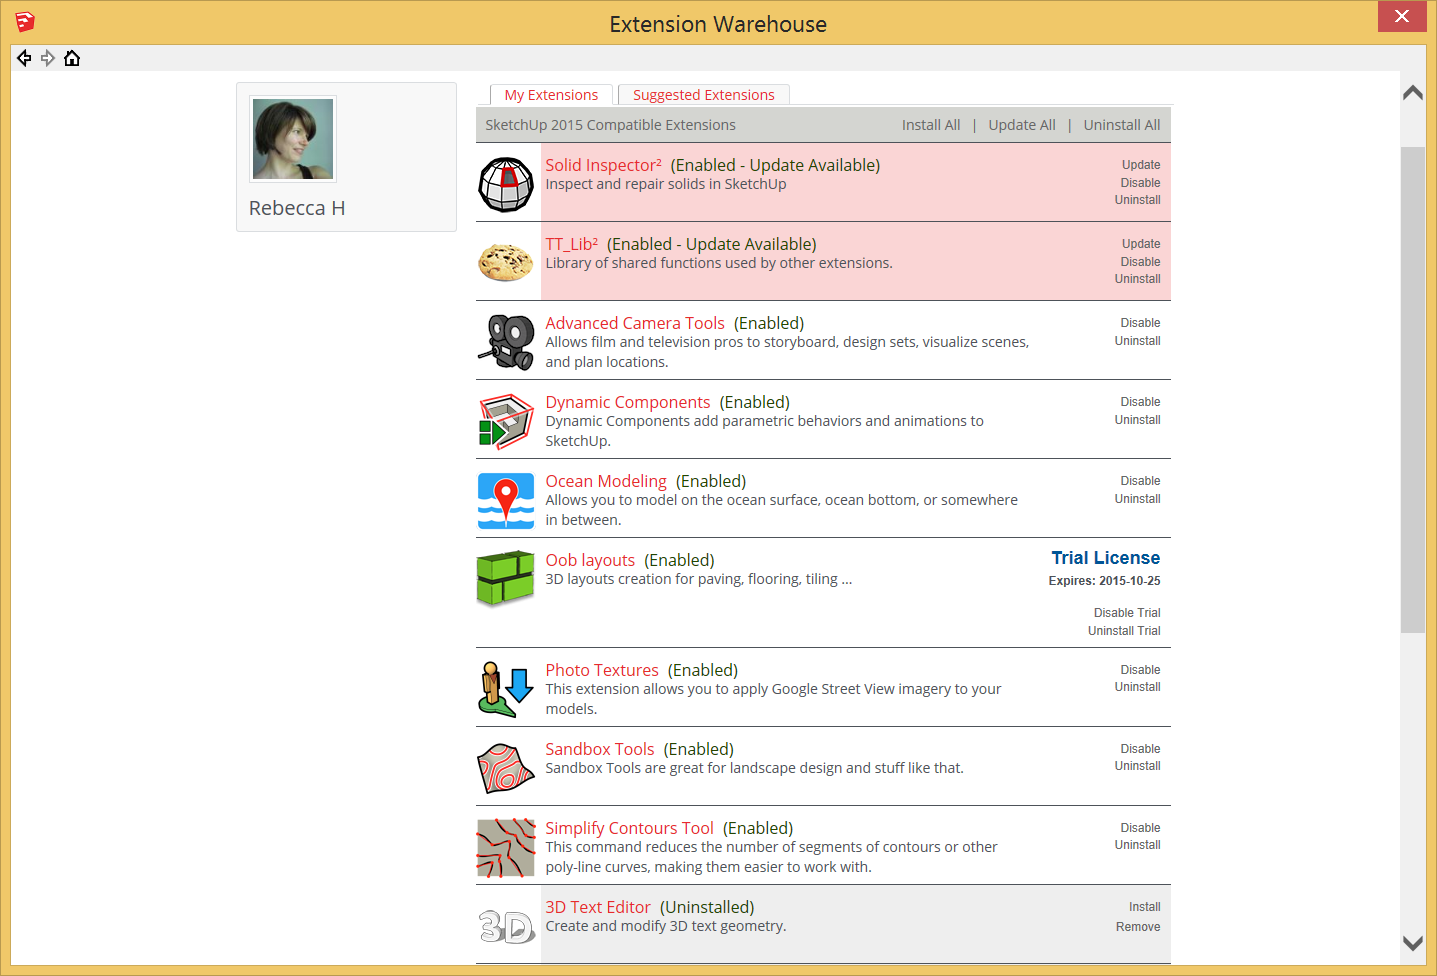Click the TT_Lib cookie icon

point(506,263)
